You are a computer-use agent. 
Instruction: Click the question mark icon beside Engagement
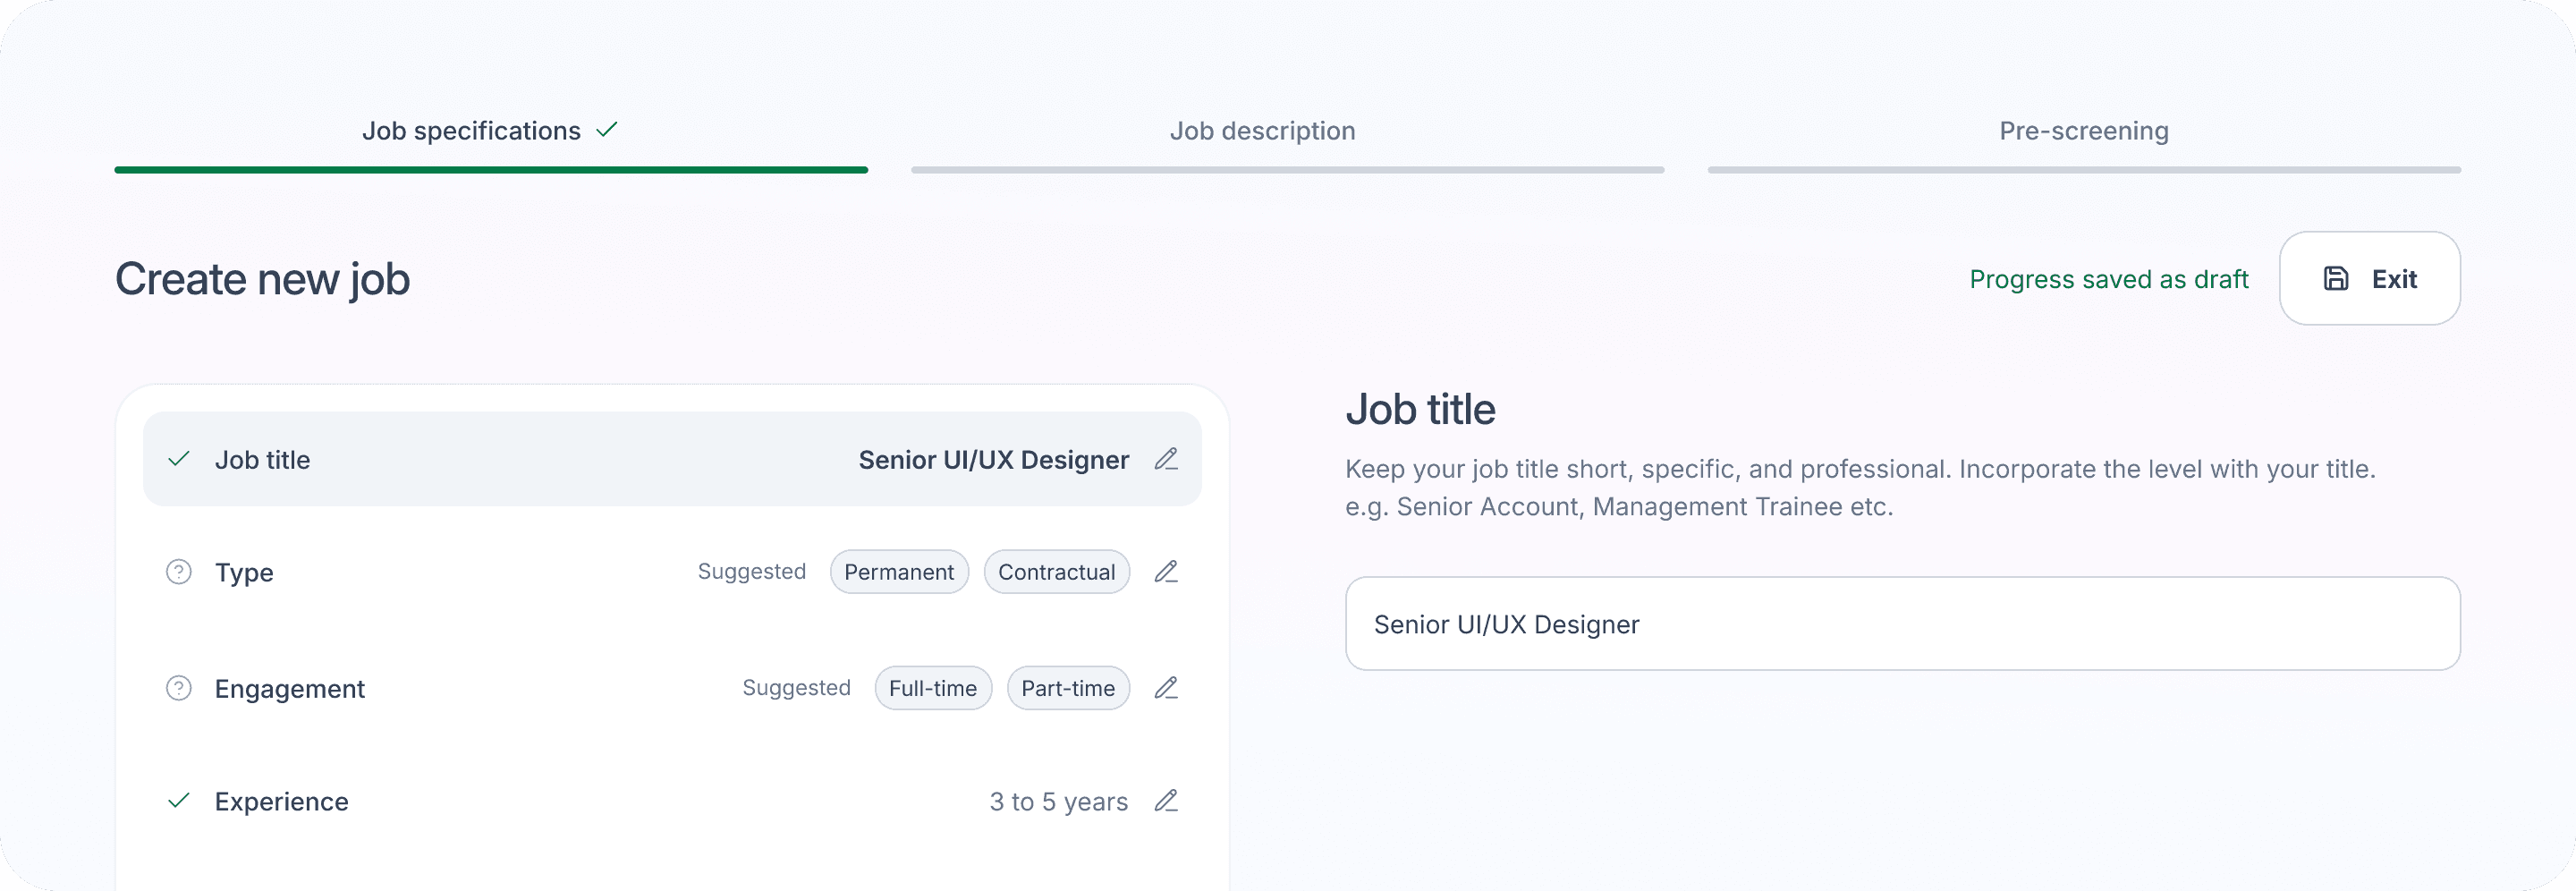[x=179, y=688]
